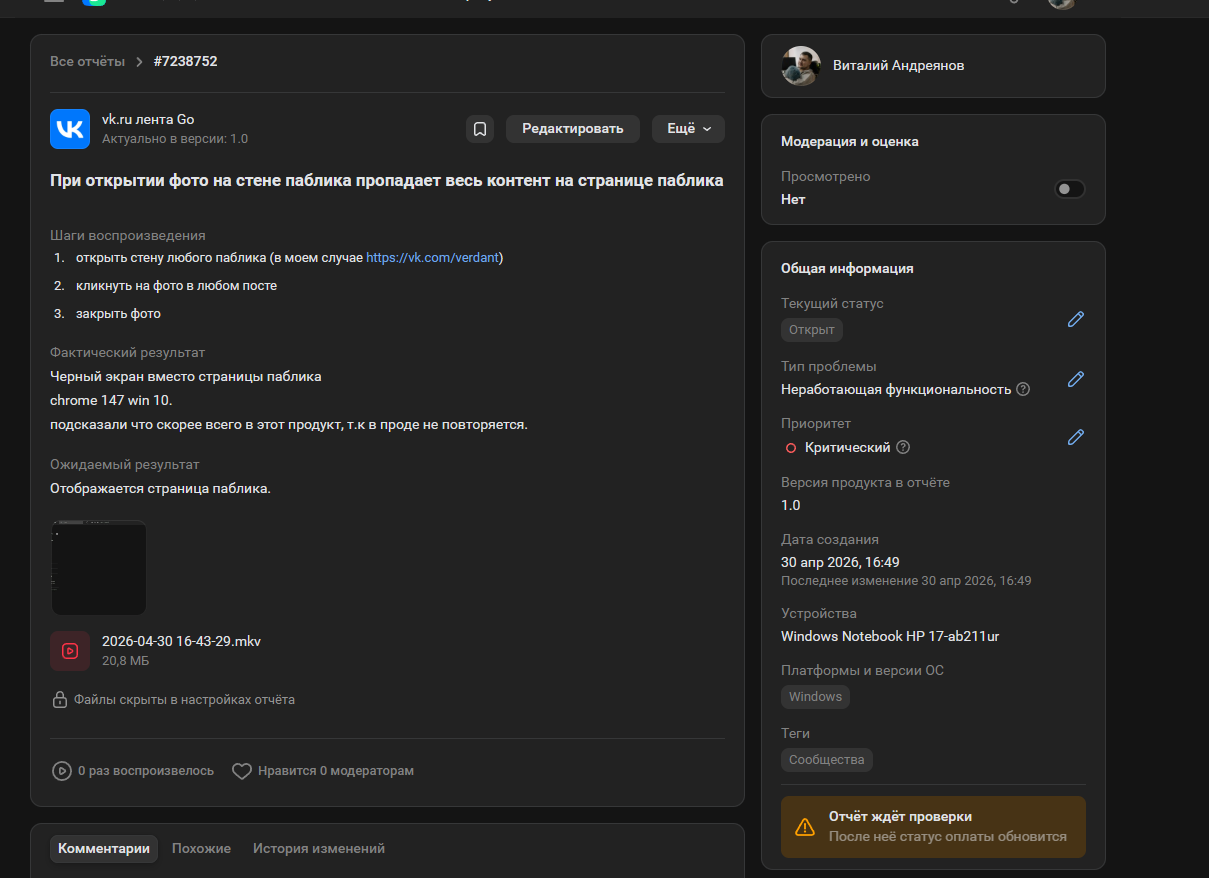Click the Общая информация heading
This screenshot has width=1209, height=878.
pos(847,268)
